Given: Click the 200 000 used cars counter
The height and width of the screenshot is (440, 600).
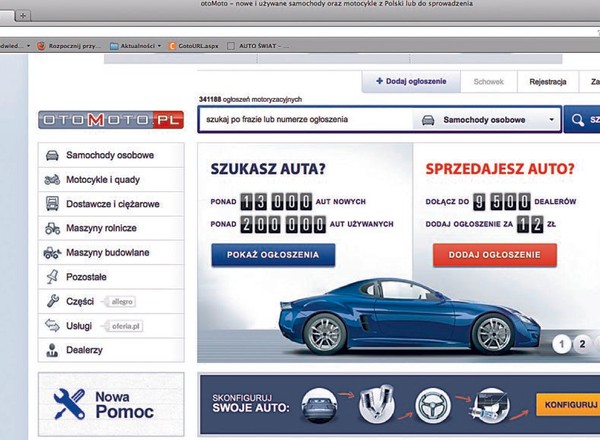Looking at the screenshot, I should point(283,224).
